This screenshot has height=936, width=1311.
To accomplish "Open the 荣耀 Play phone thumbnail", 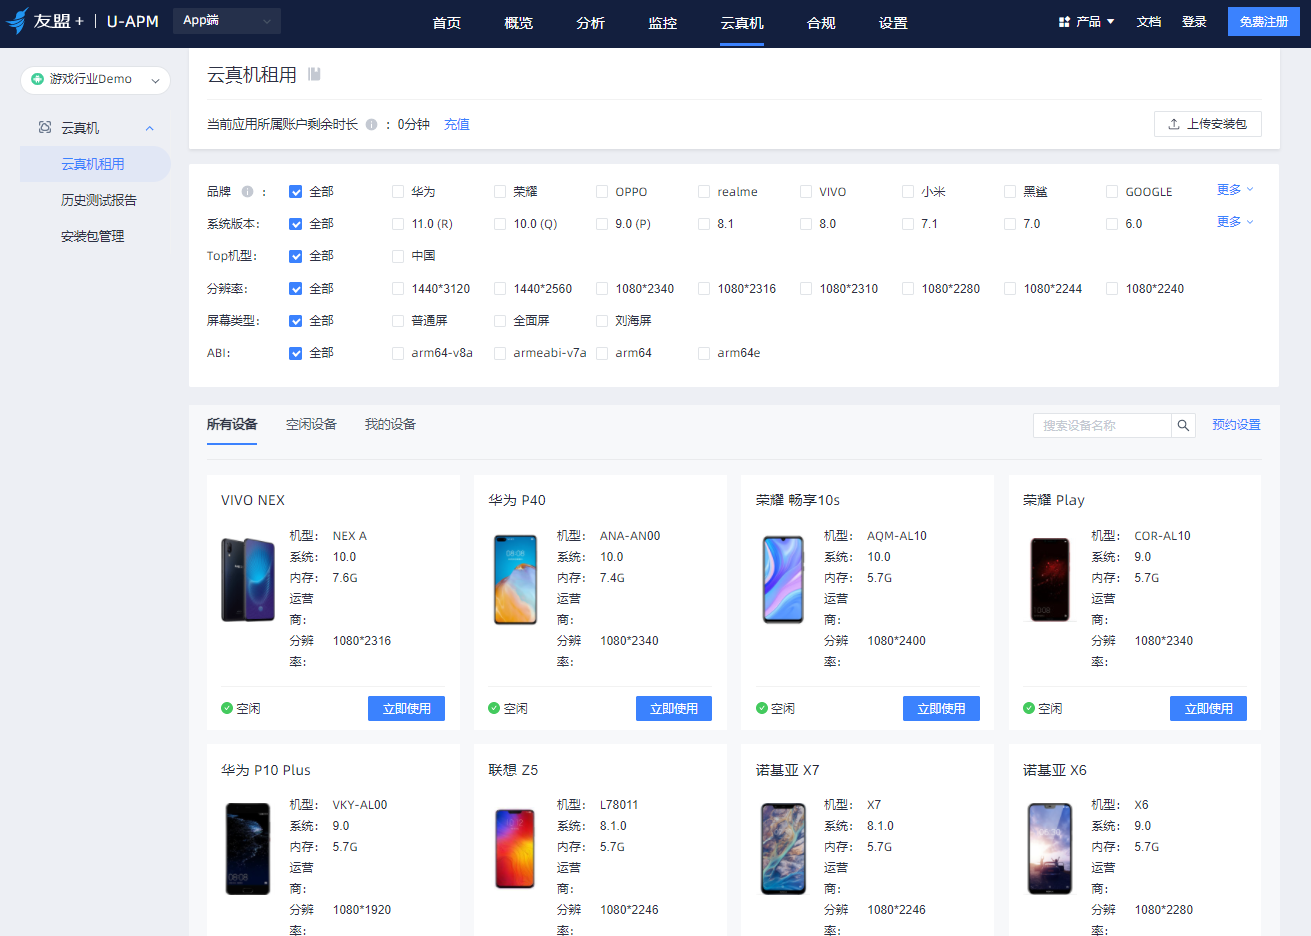I will [x=1050, y=580].
